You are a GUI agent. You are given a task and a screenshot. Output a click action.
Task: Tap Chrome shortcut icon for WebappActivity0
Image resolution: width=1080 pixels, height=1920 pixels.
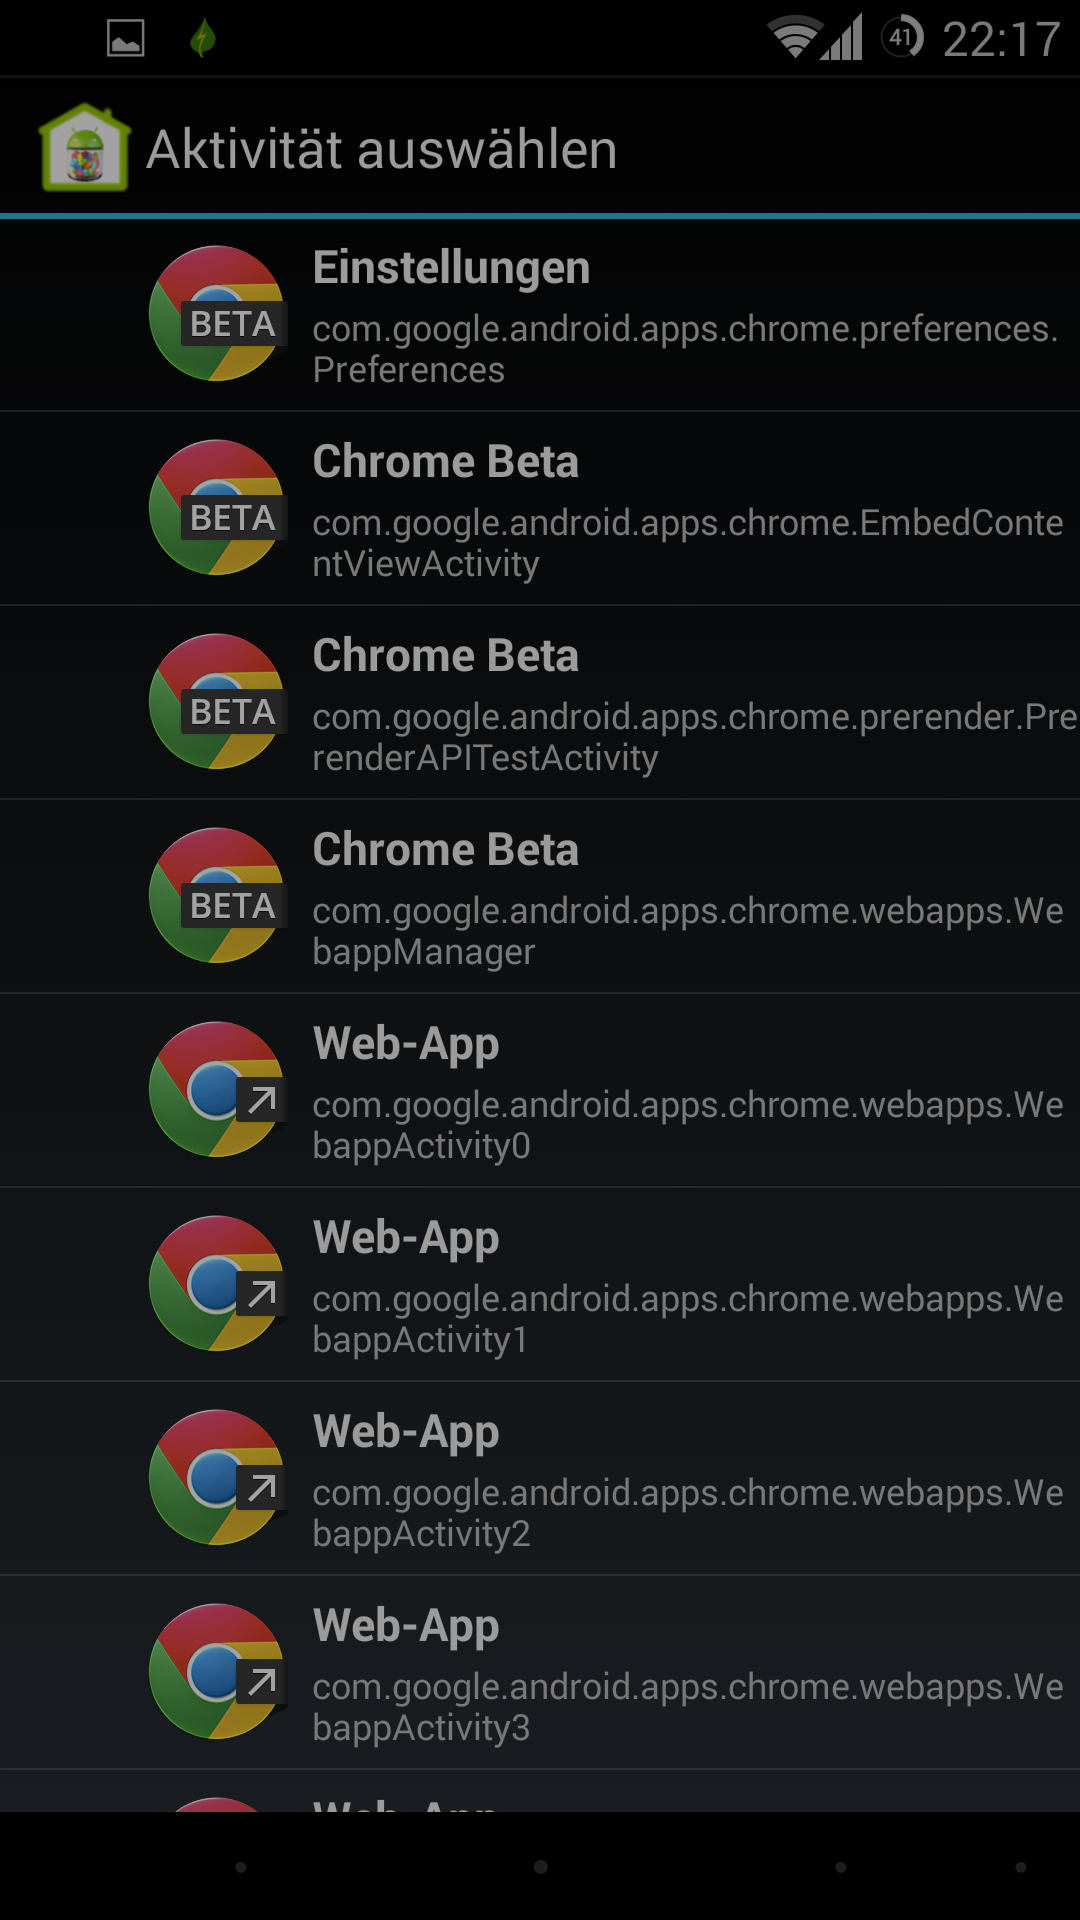[218, 1089]
